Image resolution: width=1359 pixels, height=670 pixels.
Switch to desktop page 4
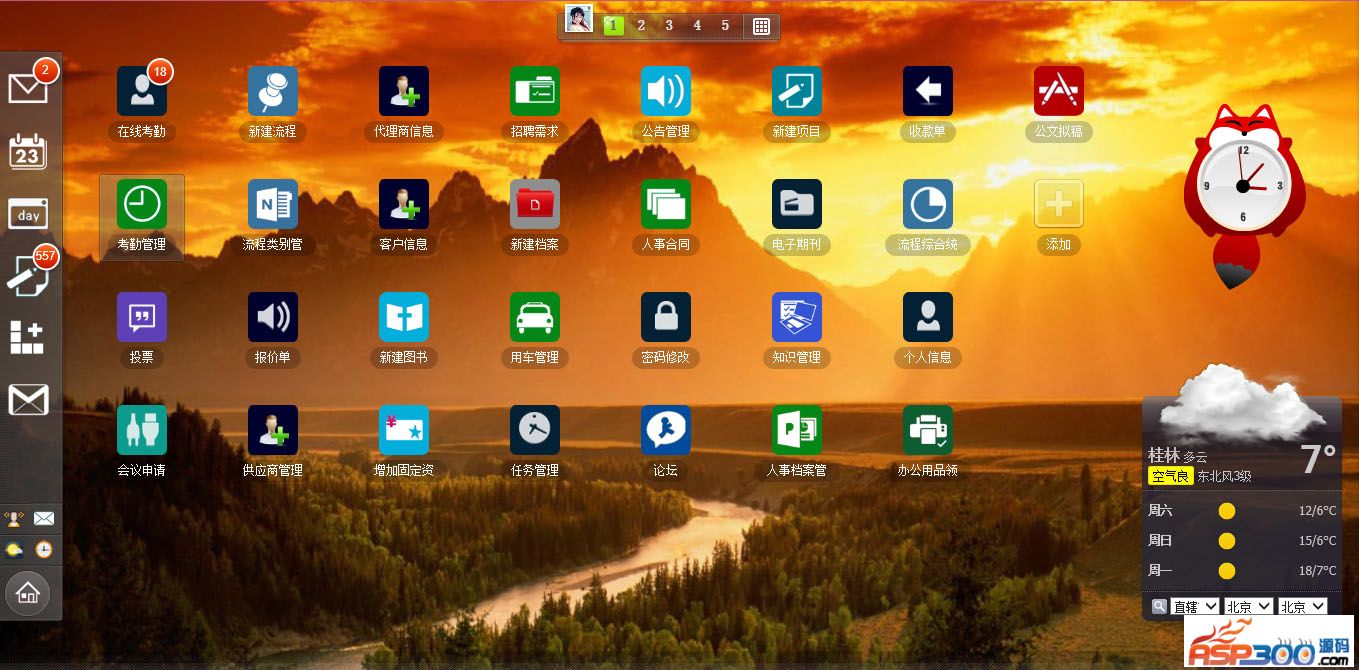(x=697, y=26)
